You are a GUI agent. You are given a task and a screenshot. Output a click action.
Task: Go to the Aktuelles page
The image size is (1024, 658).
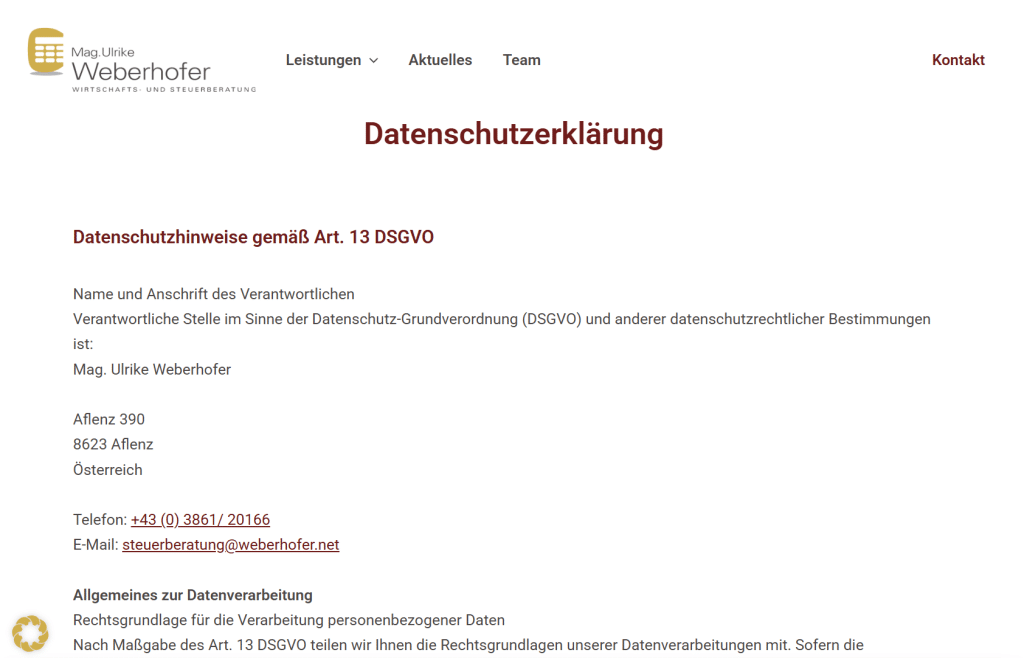click(440, 60)
